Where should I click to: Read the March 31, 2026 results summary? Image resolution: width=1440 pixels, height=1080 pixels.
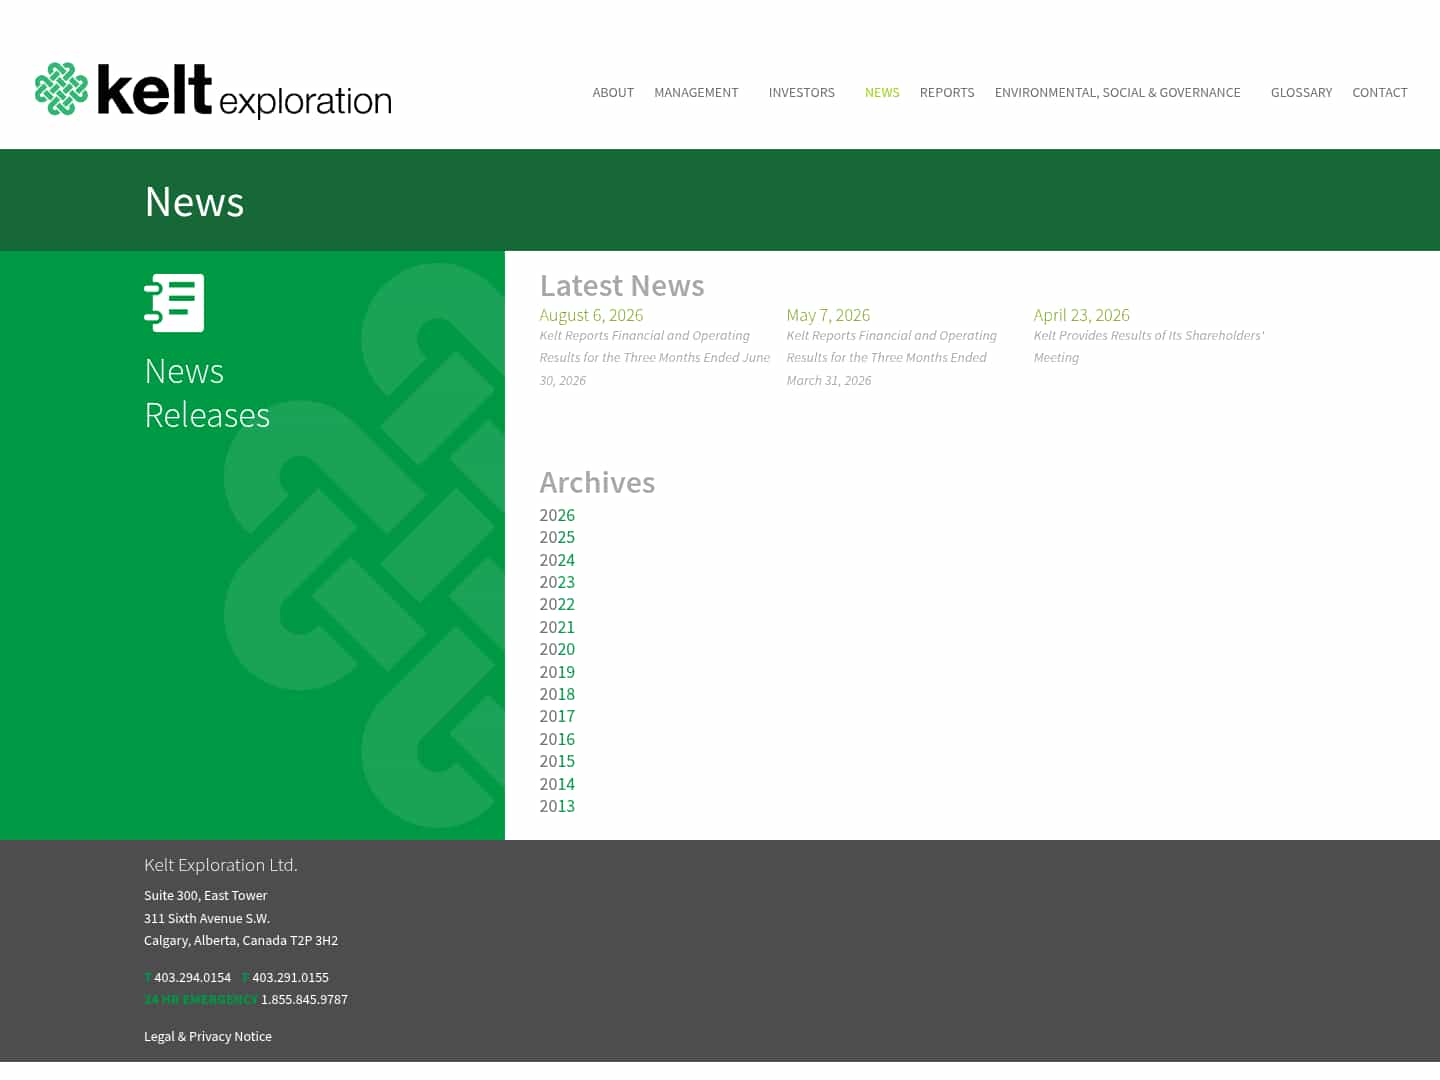pyautogui.click(x=892, y=358)
